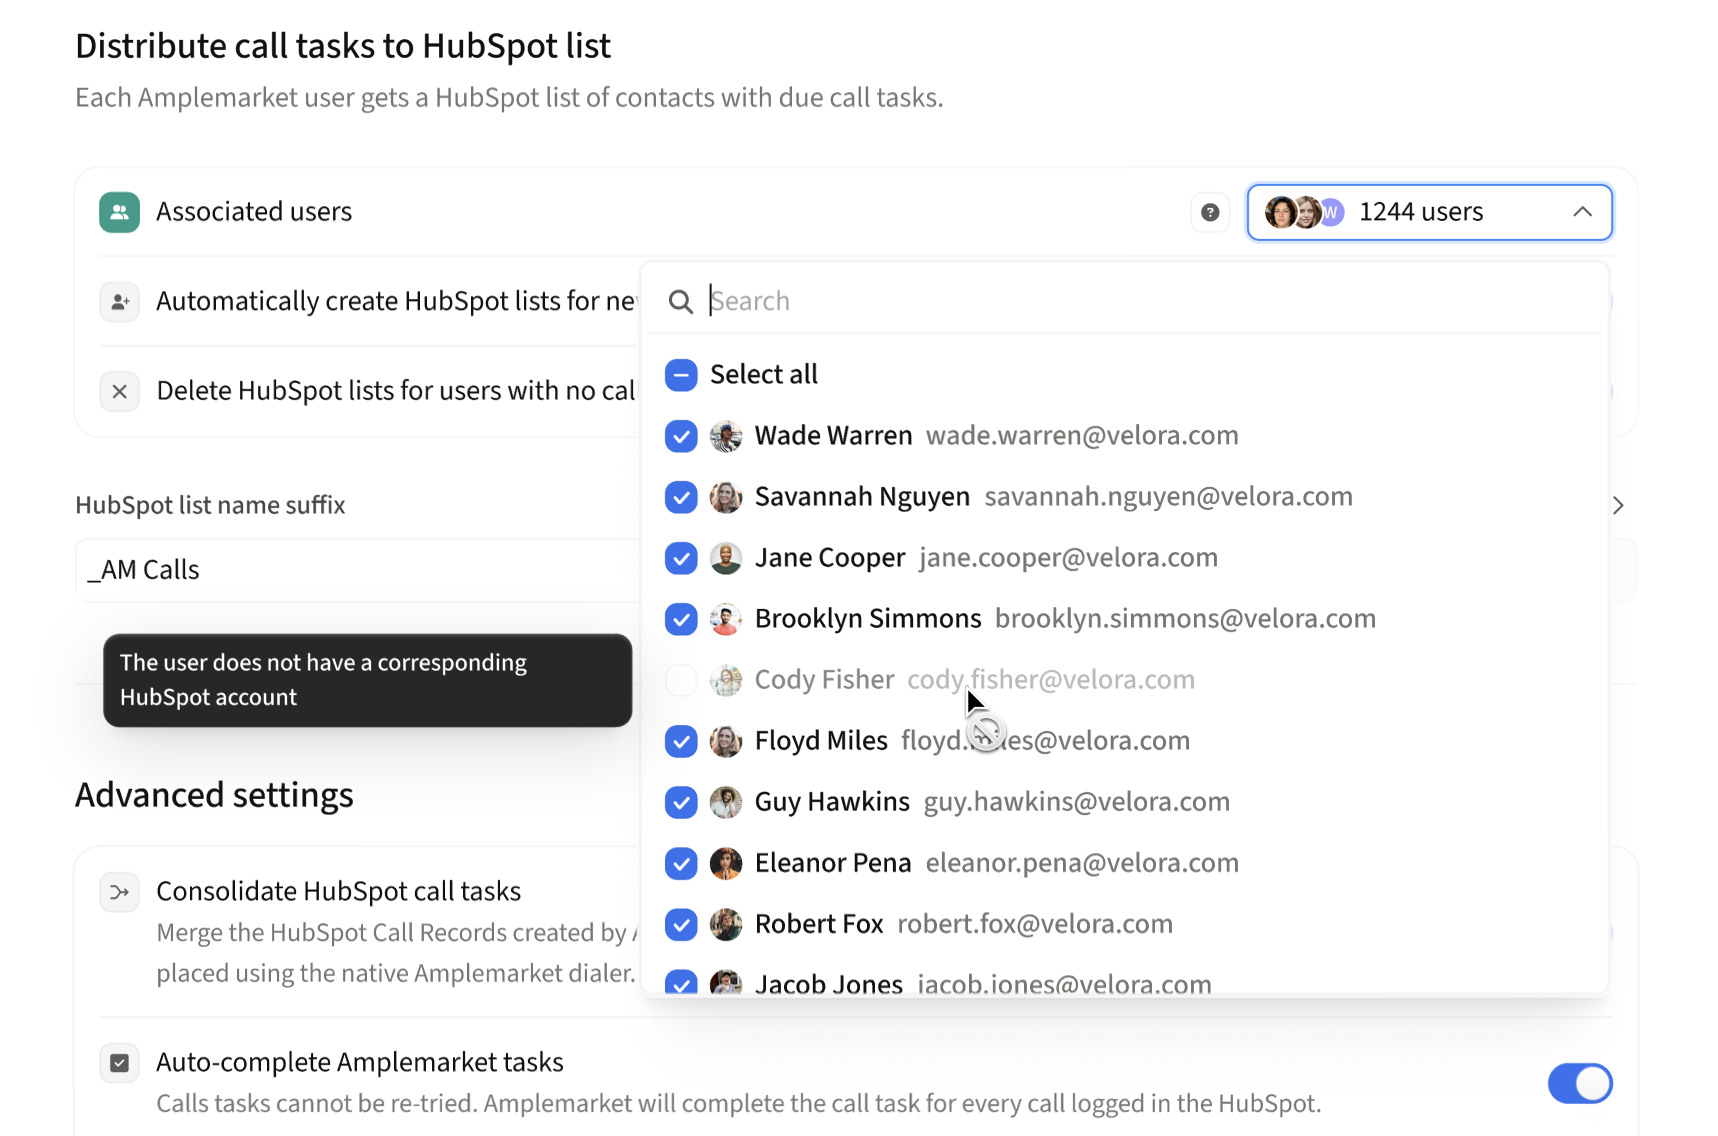Click the Eleanor Pena name
Viewport: 1718px width, 1136px height.
pos(833,863)
